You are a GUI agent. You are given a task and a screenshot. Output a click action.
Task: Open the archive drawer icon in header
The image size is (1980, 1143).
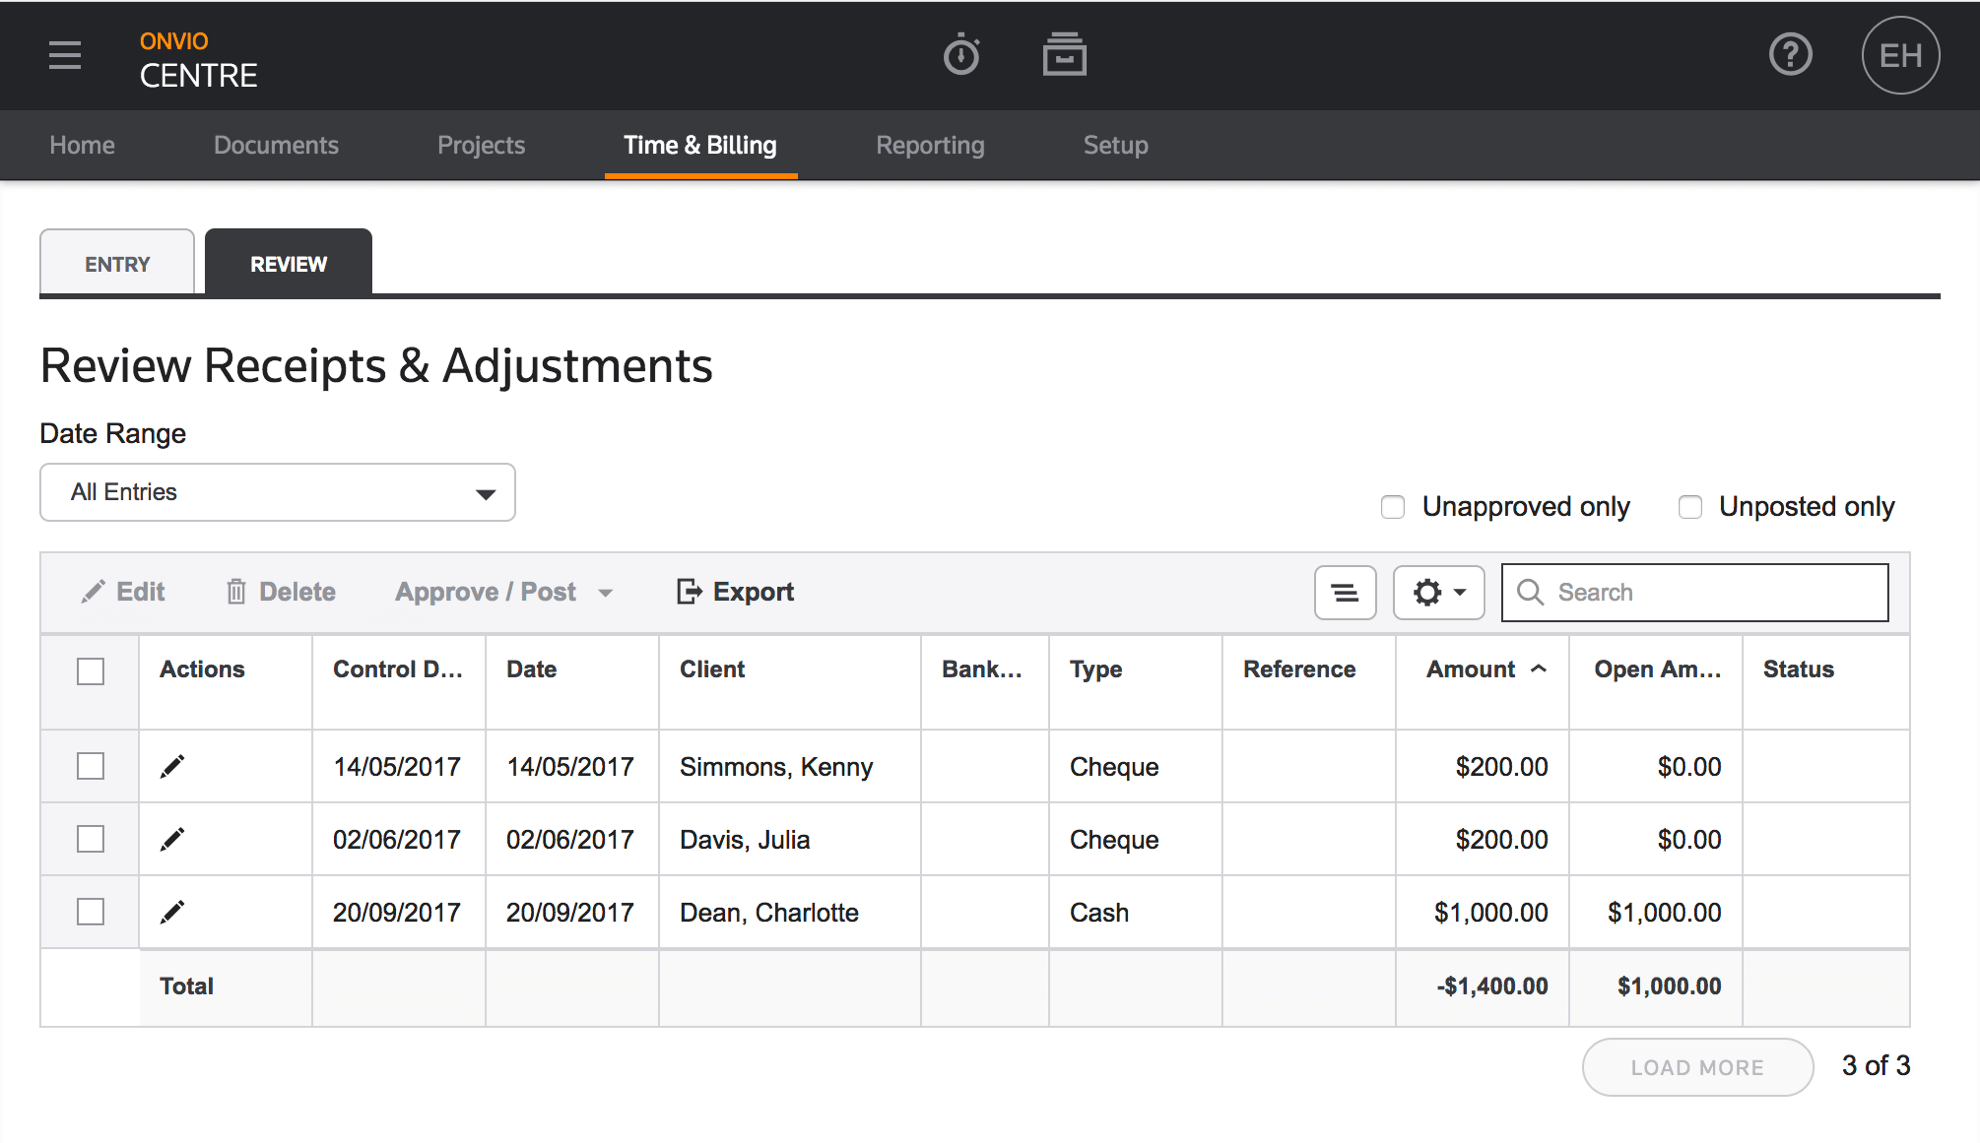click(1064, 55)
